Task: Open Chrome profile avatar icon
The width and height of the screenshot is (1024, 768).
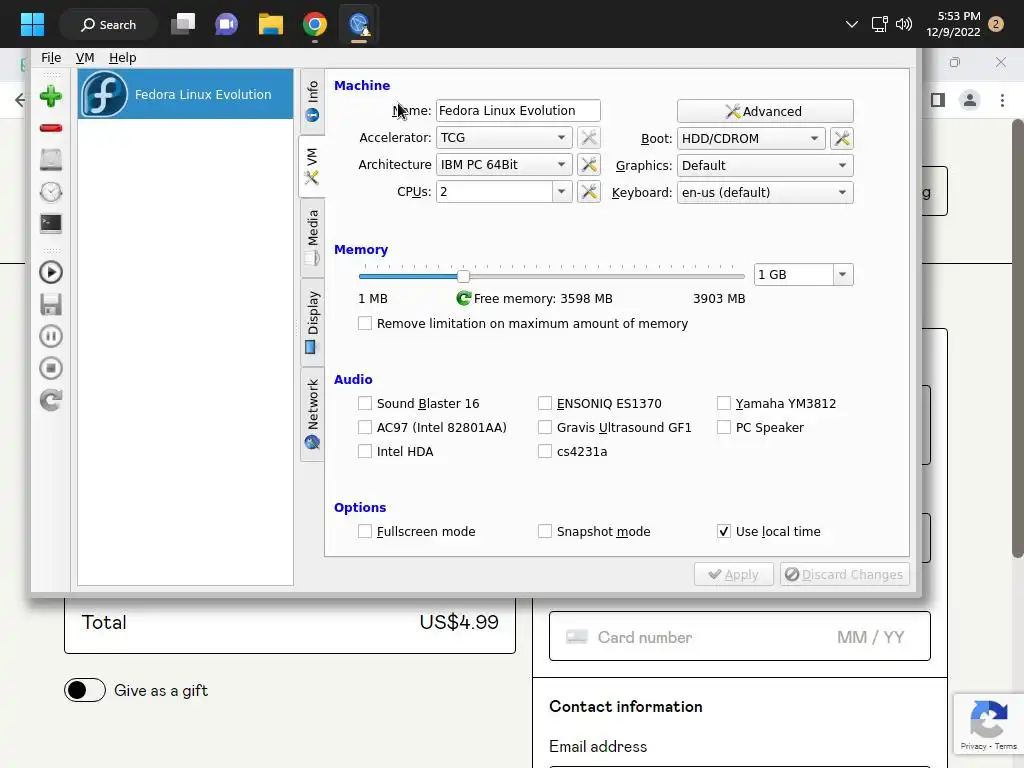Action: click(x=970, y=100)
